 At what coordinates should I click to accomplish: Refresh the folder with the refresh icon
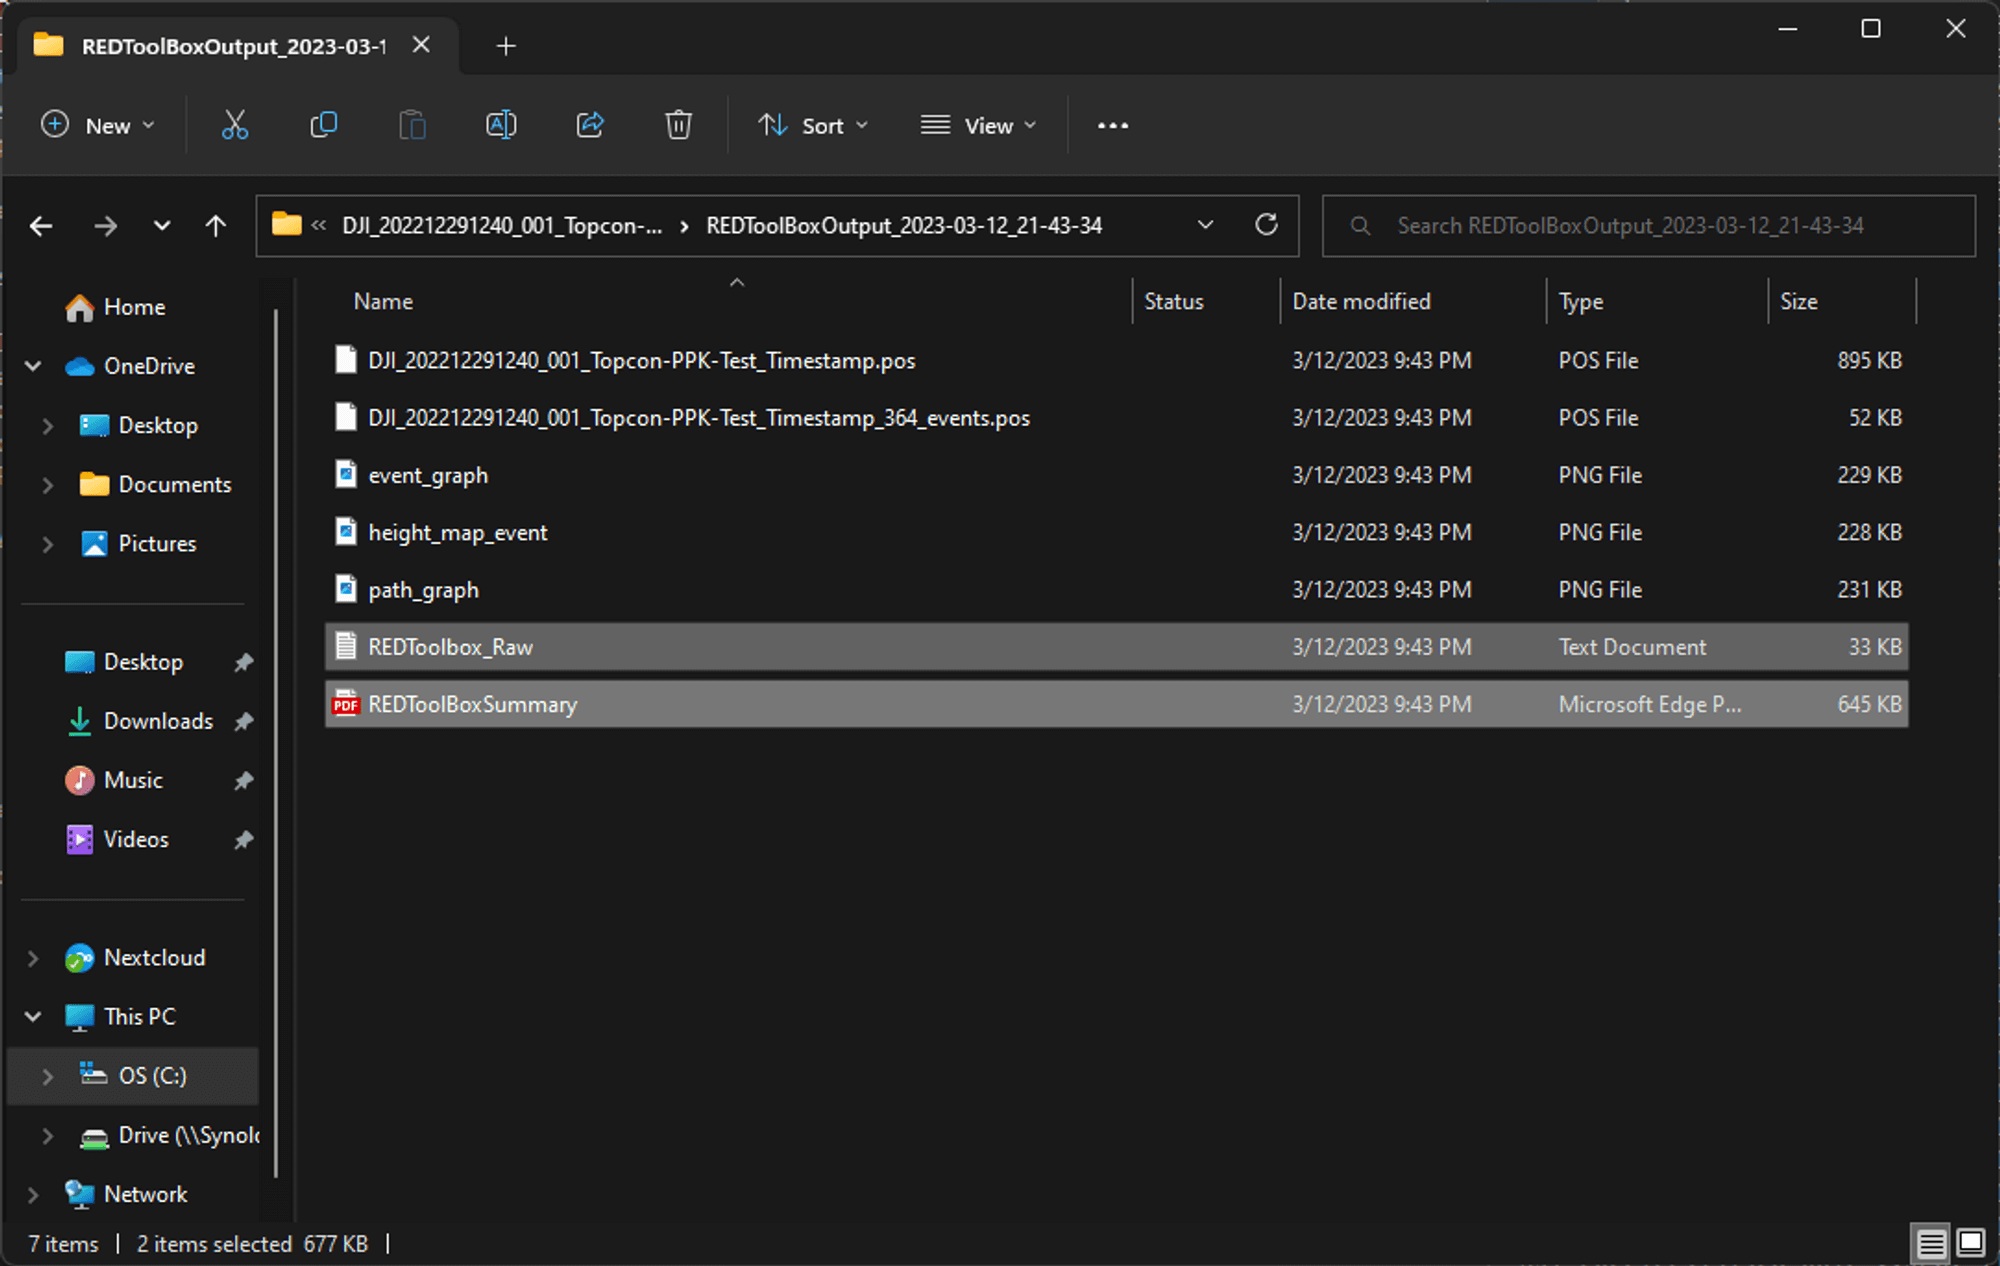[1267, 225]
